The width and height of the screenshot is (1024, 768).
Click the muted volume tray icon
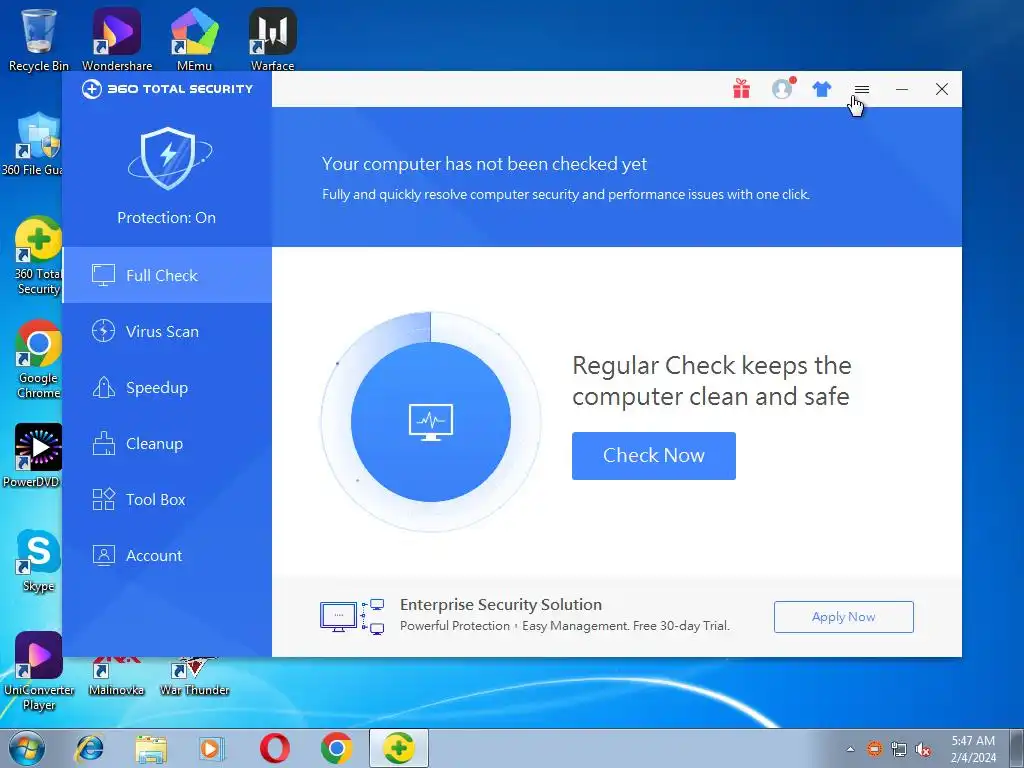[x=923, y=750]
